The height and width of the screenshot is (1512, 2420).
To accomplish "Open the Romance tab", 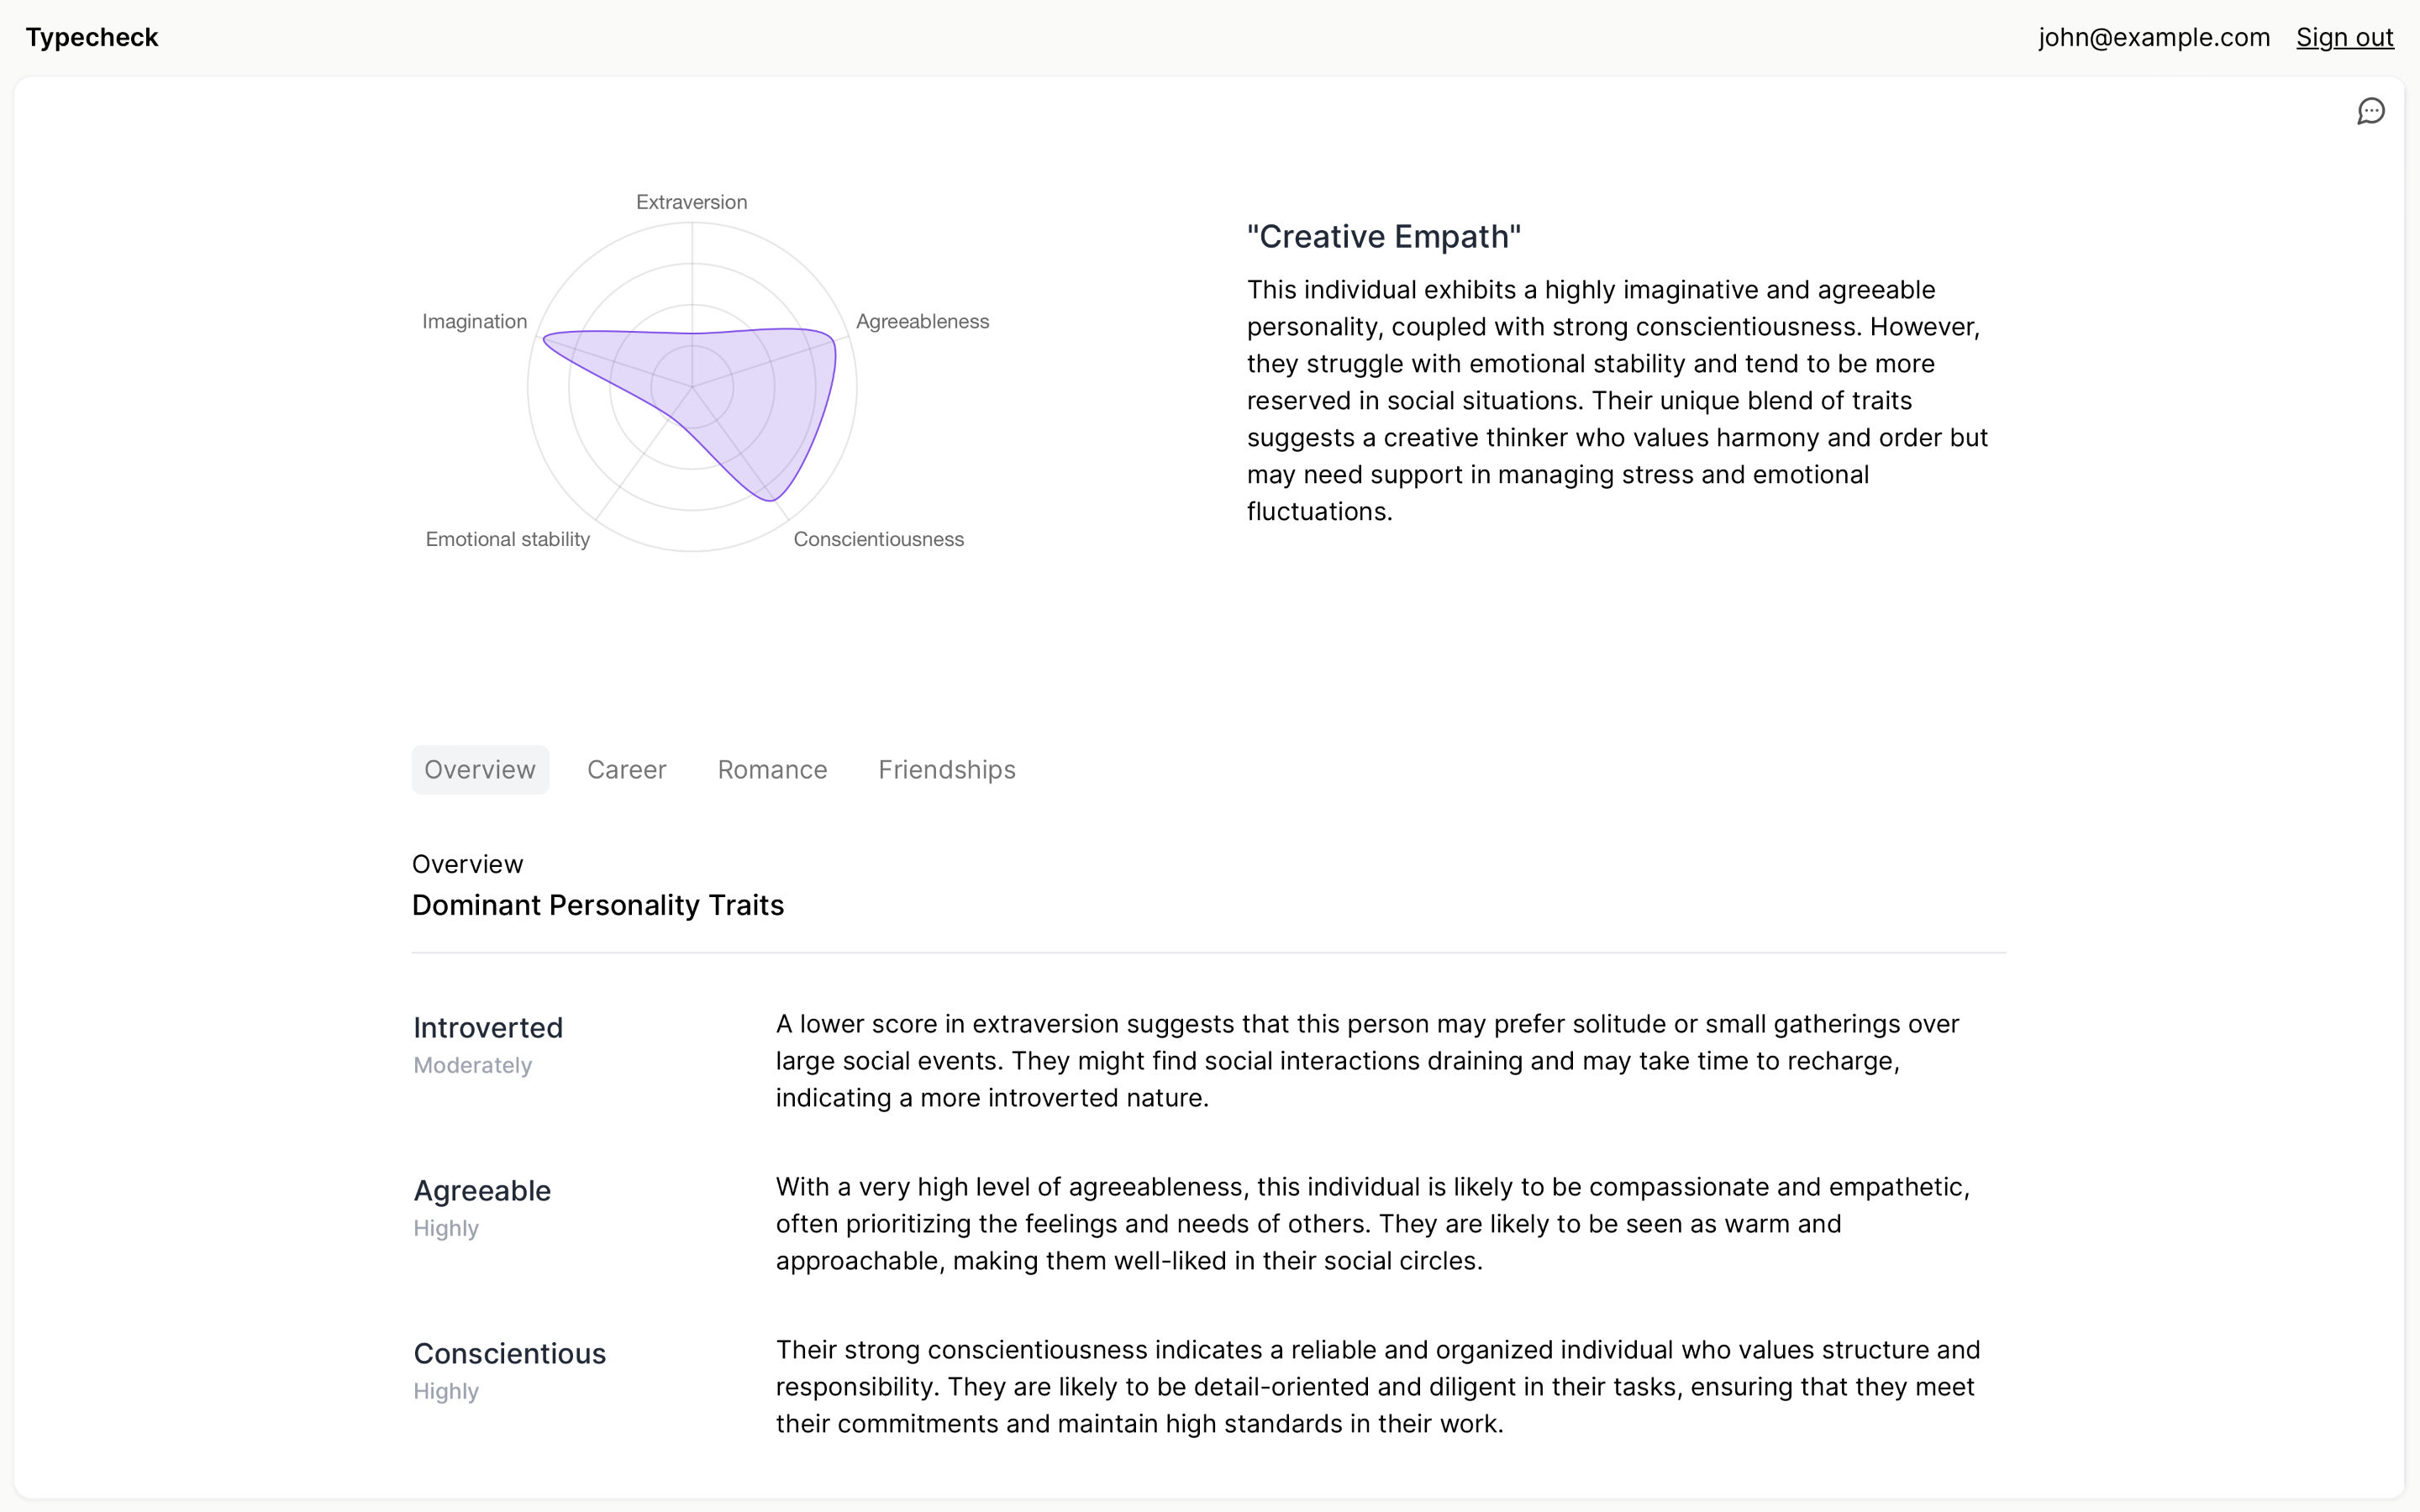I will coord(772,770).
